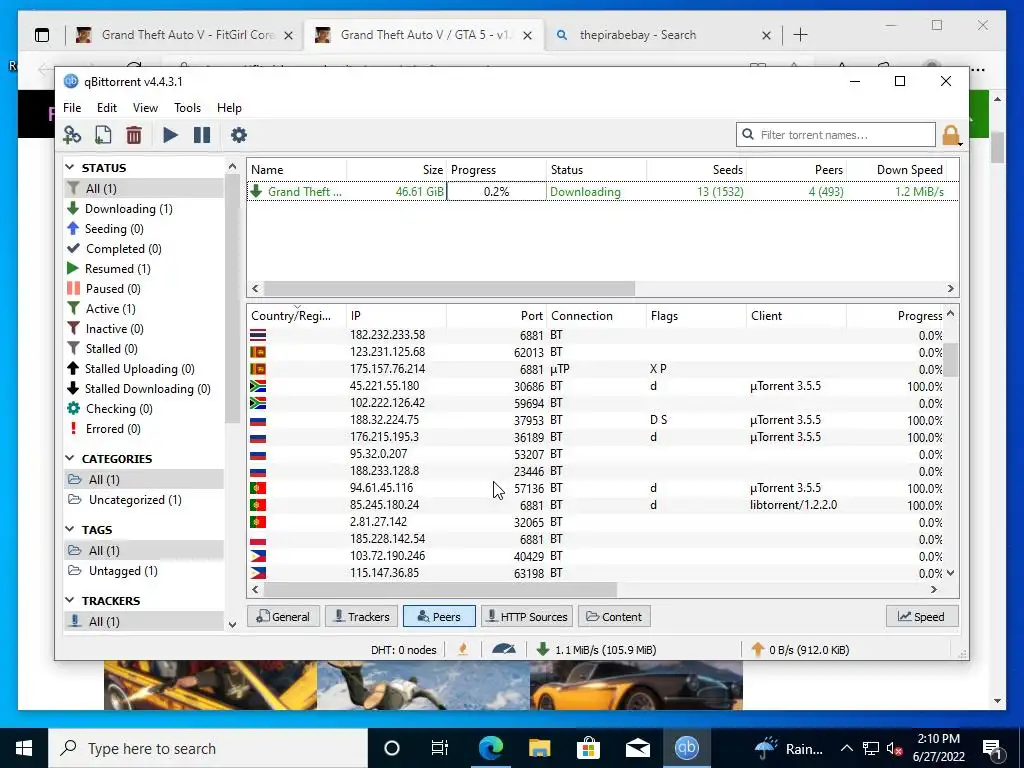Open the Tools menu
Image resolution: width=1024 pixels, height=768 pixels.
[x=187, y=108]
